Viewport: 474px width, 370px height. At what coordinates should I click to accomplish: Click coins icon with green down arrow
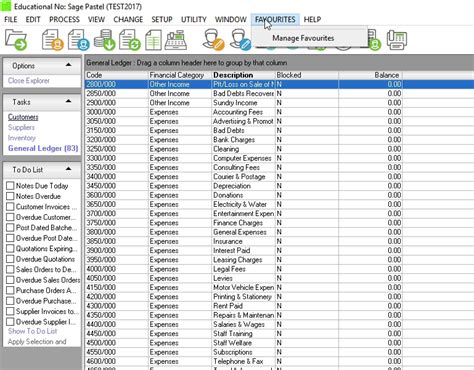point(105,40)
